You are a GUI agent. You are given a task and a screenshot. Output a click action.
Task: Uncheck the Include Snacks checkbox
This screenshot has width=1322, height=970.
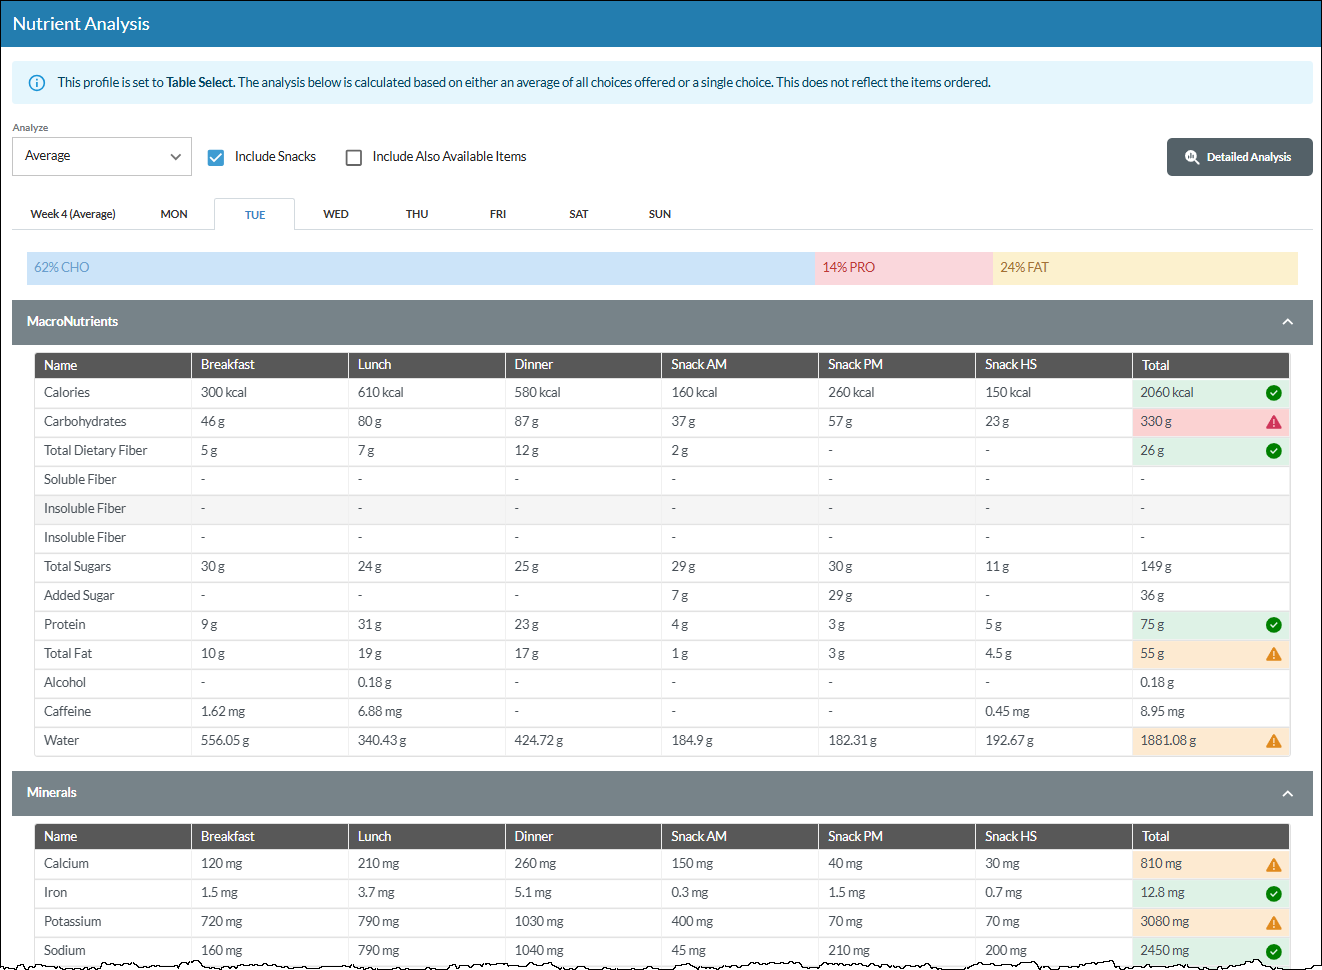click(x=215, y=157)
